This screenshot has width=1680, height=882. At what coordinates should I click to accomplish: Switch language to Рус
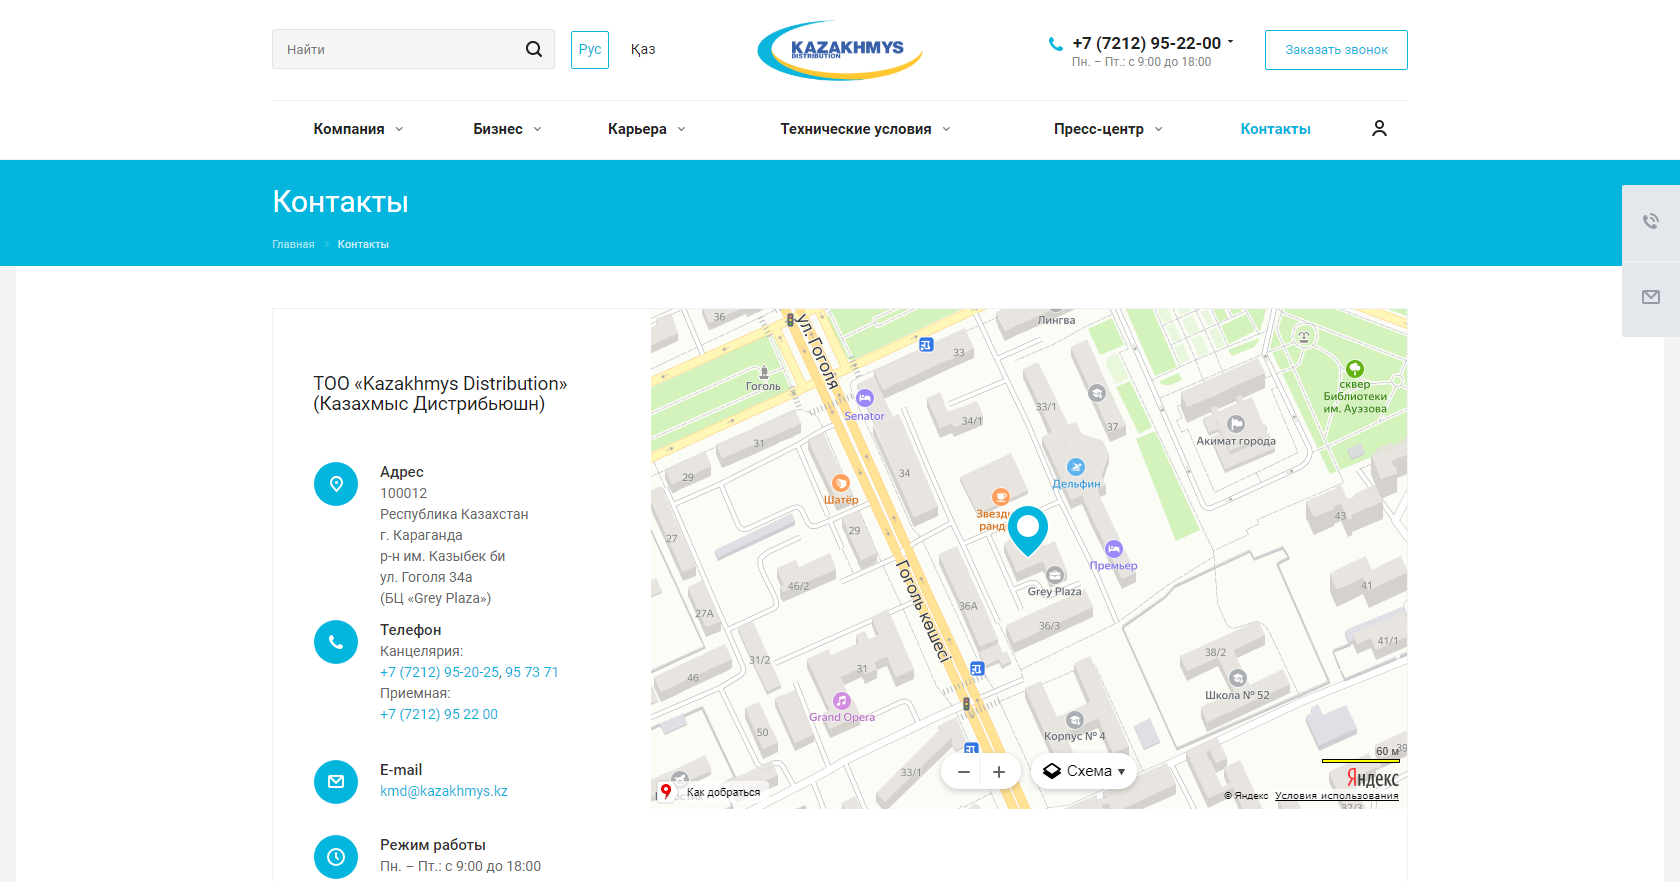590,49
